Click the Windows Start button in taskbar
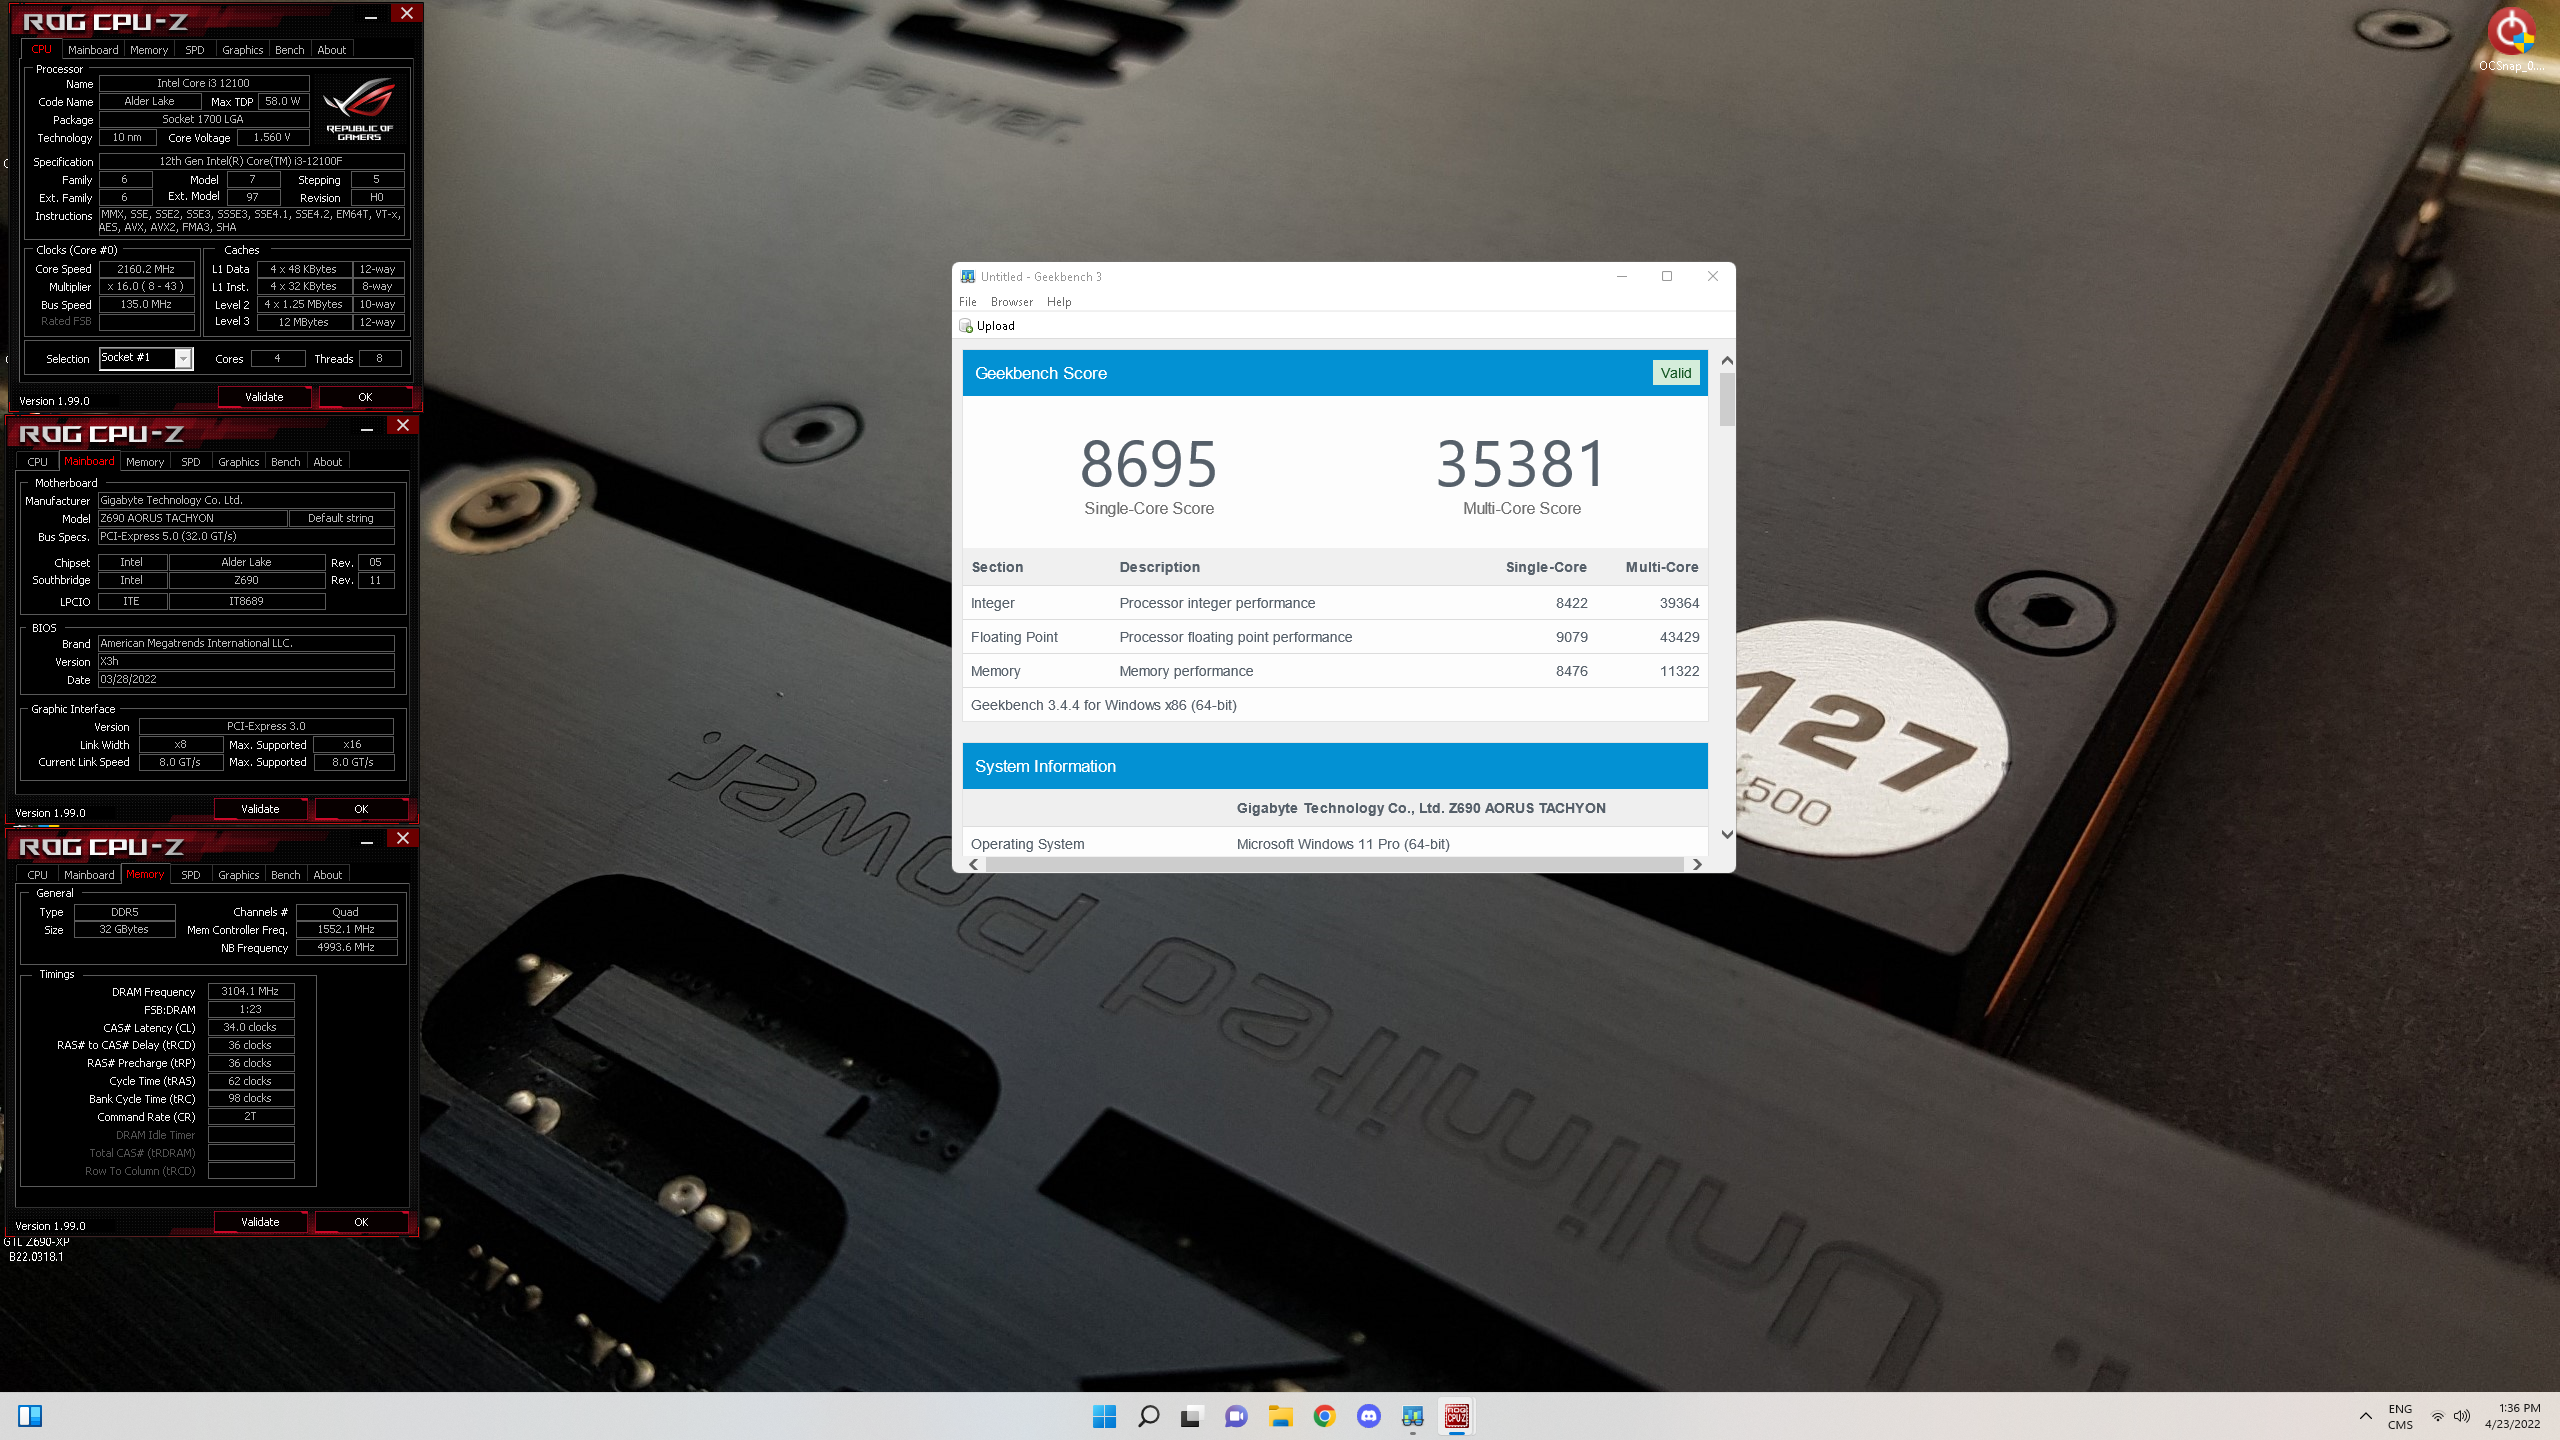Viewport: 2560px width, 1440px height. tap(1104, 1416)
